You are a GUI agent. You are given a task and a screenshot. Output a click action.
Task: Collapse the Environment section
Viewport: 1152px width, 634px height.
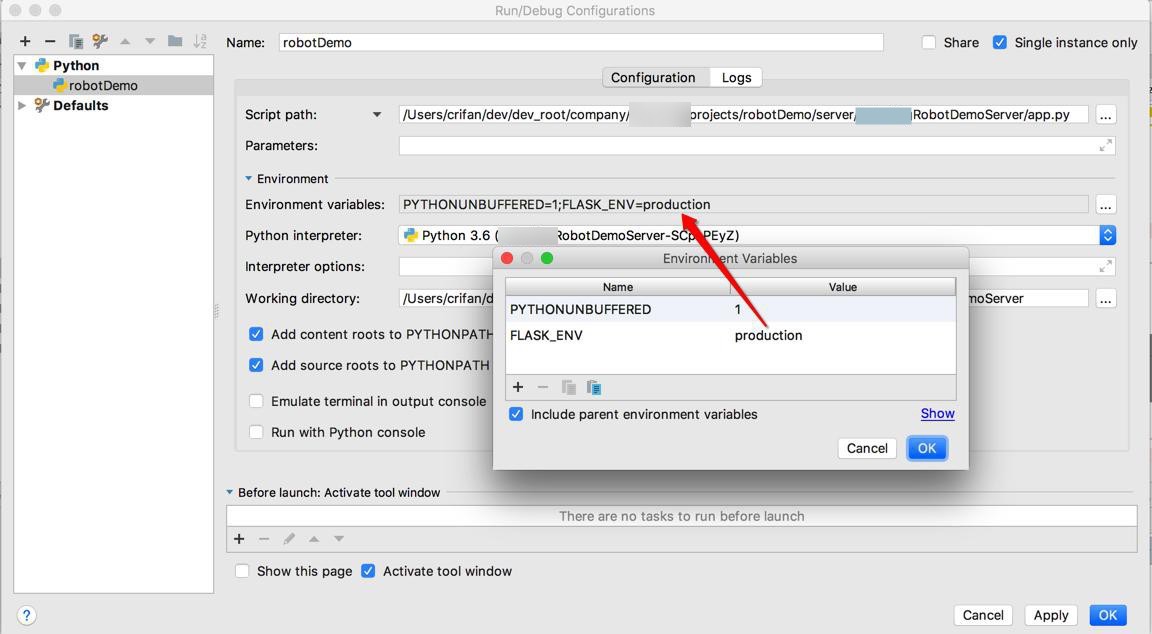(x=249, y=179)
